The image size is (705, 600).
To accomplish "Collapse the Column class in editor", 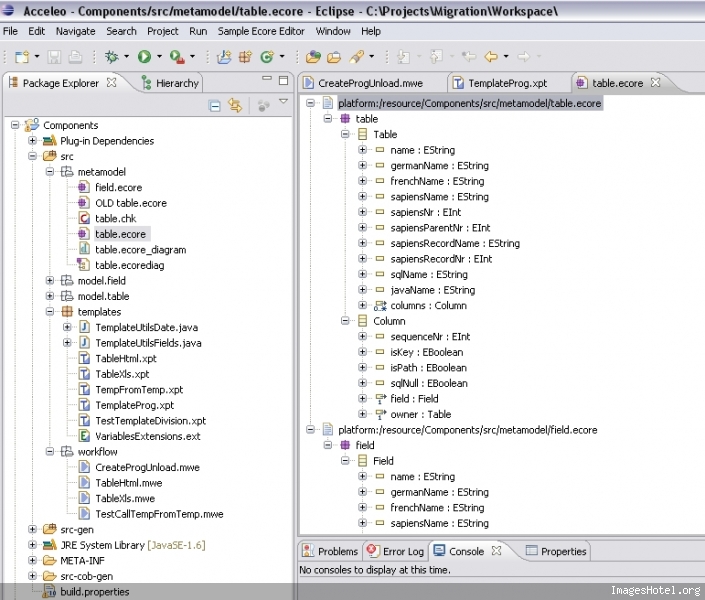I will tap(345, 321).
